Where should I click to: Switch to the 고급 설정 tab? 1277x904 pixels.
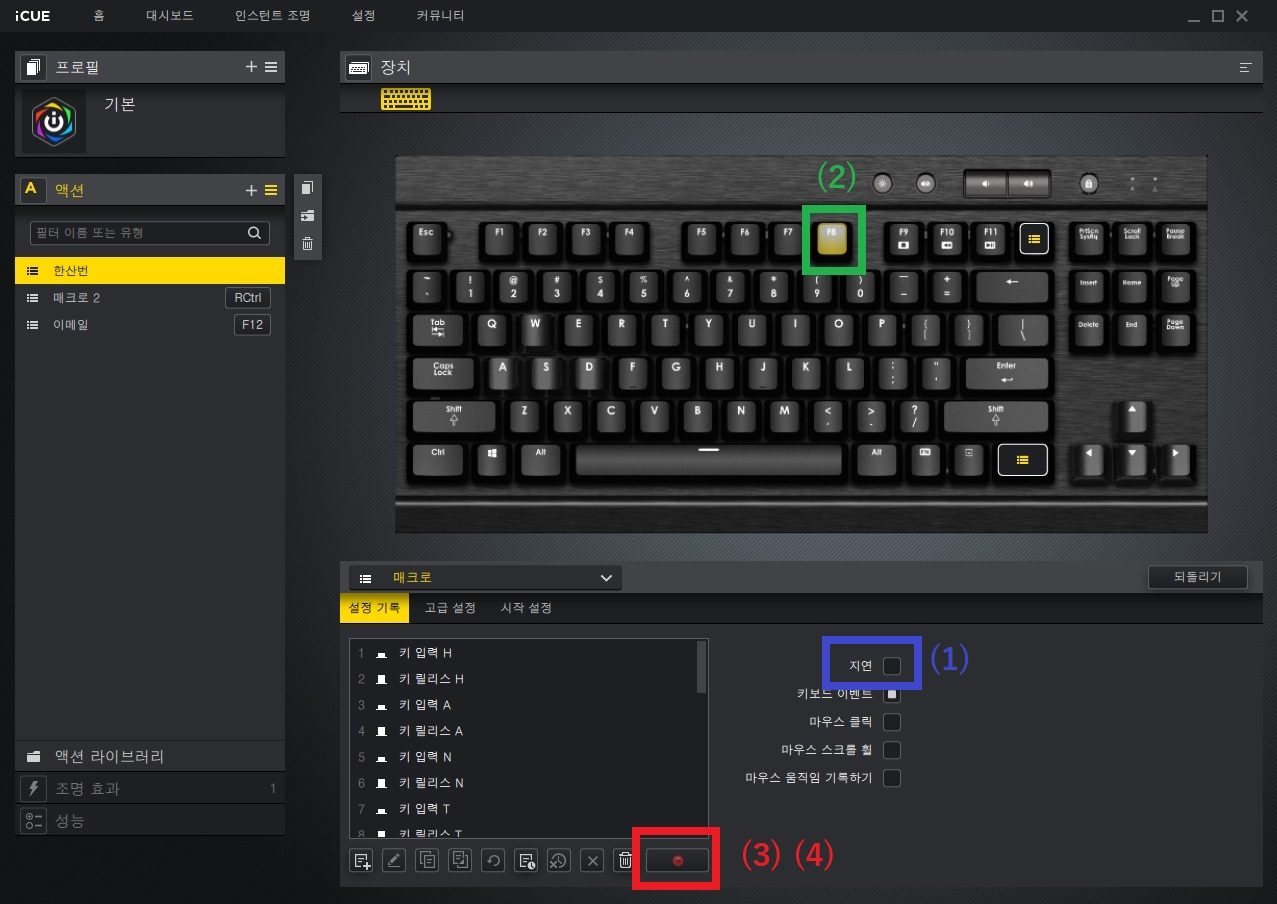coord(450,608)
